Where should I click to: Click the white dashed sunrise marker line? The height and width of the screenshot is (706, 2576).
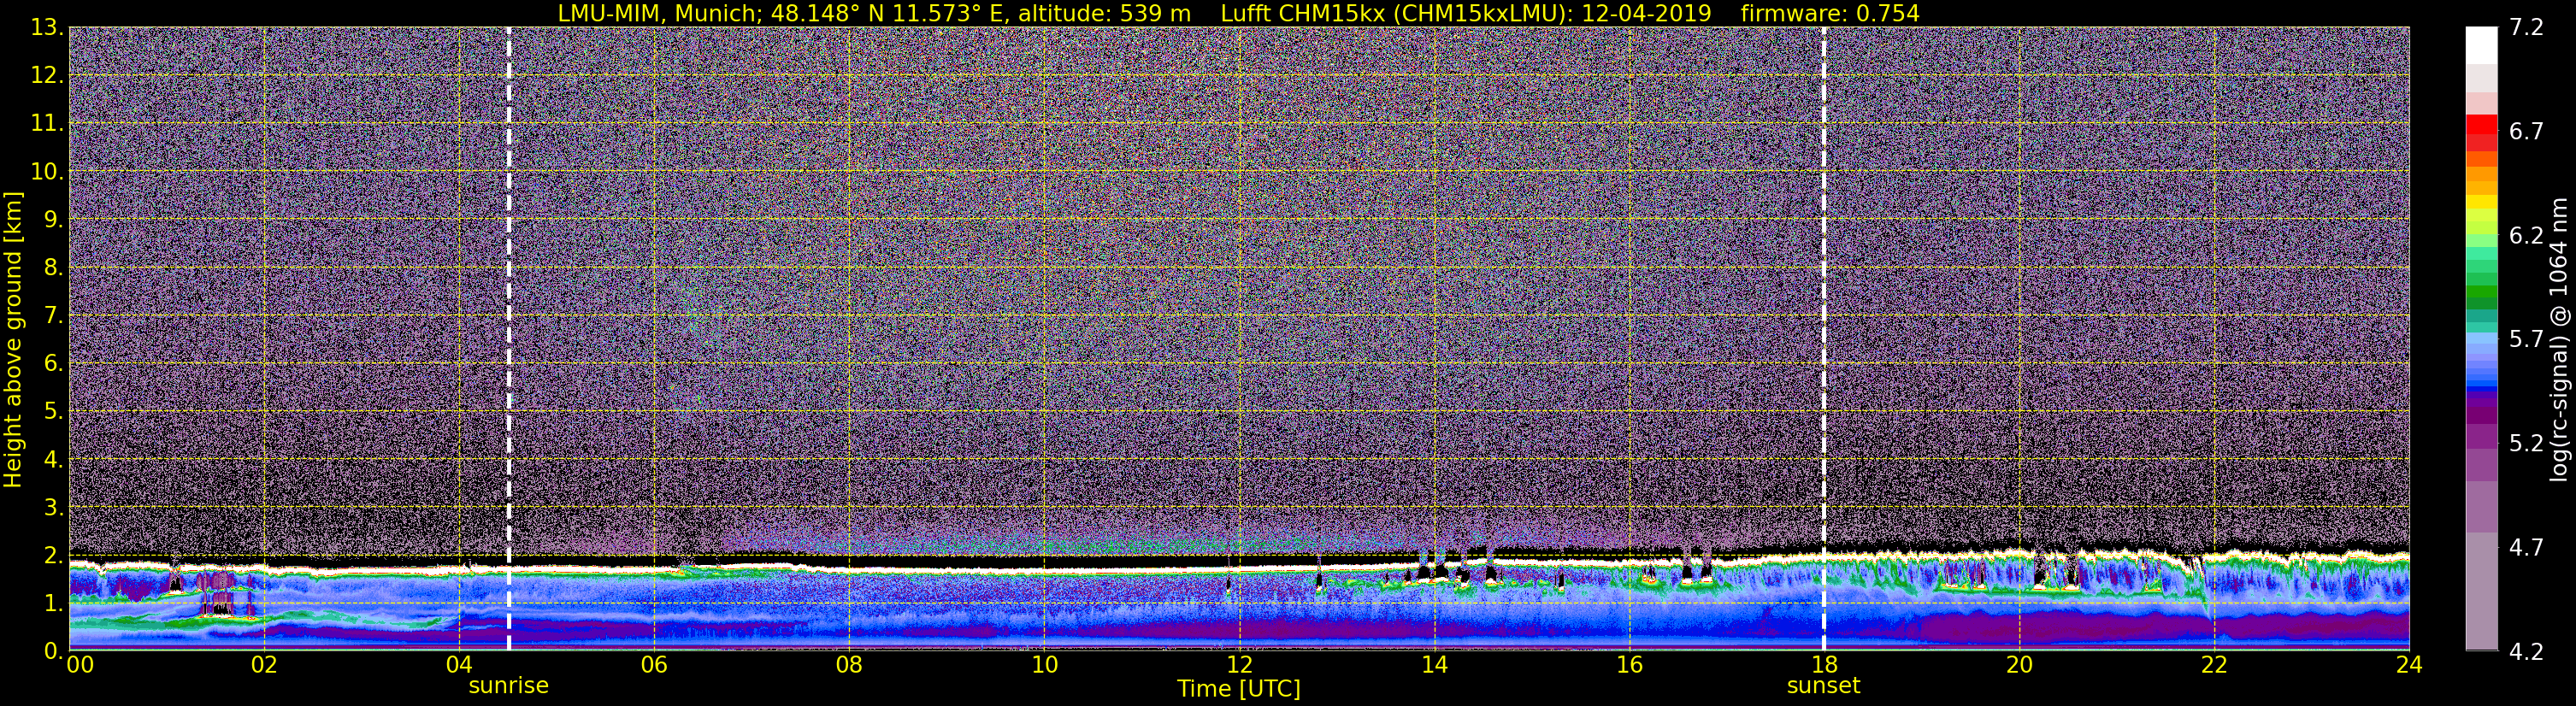point(508,339)
